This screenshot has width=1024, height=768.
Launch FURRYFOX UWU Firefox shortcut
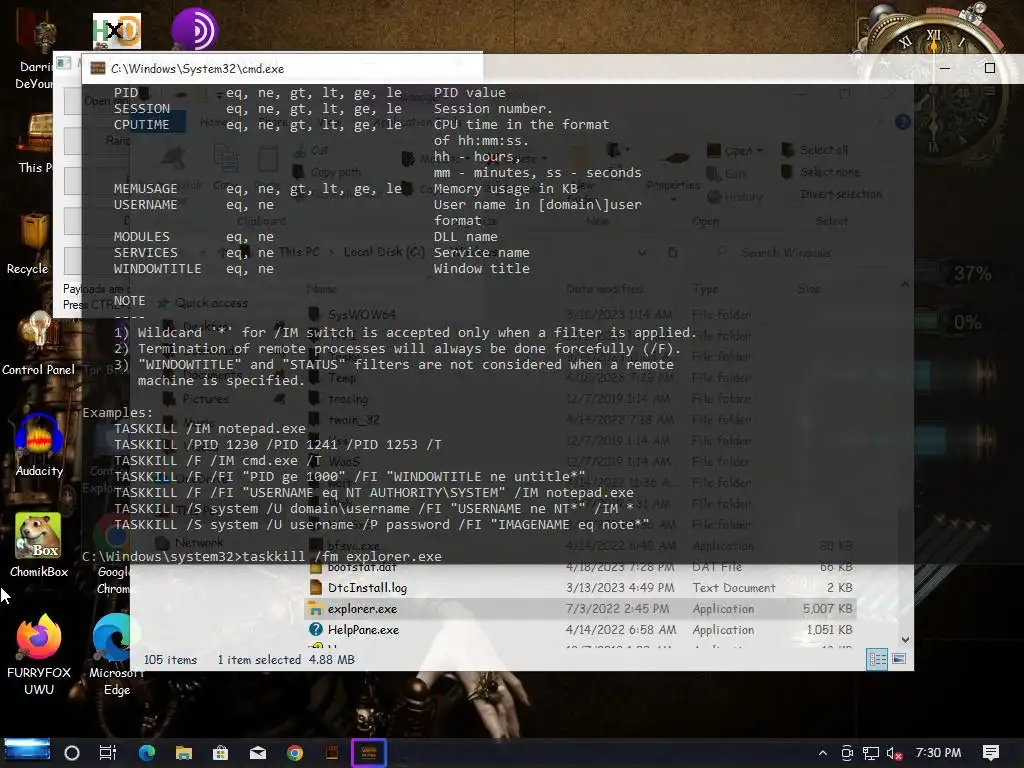tap(39, 655)
